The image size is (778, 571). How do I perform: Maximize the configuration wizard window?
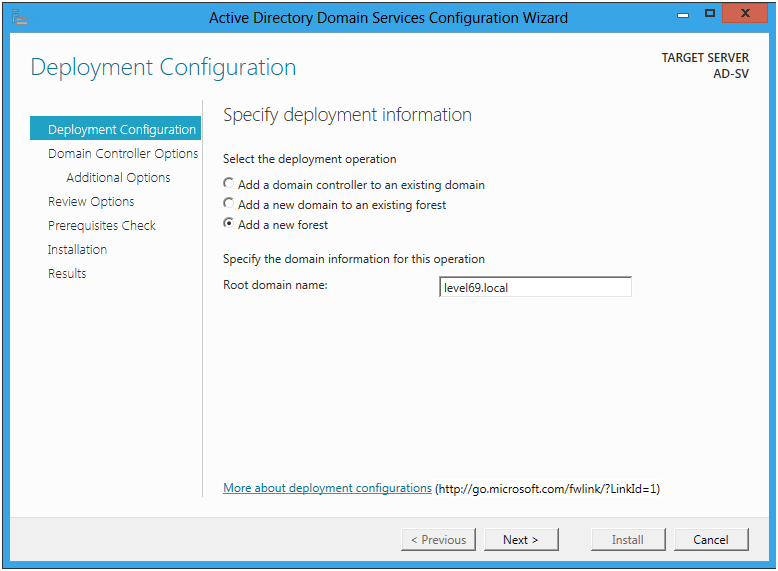710,14
